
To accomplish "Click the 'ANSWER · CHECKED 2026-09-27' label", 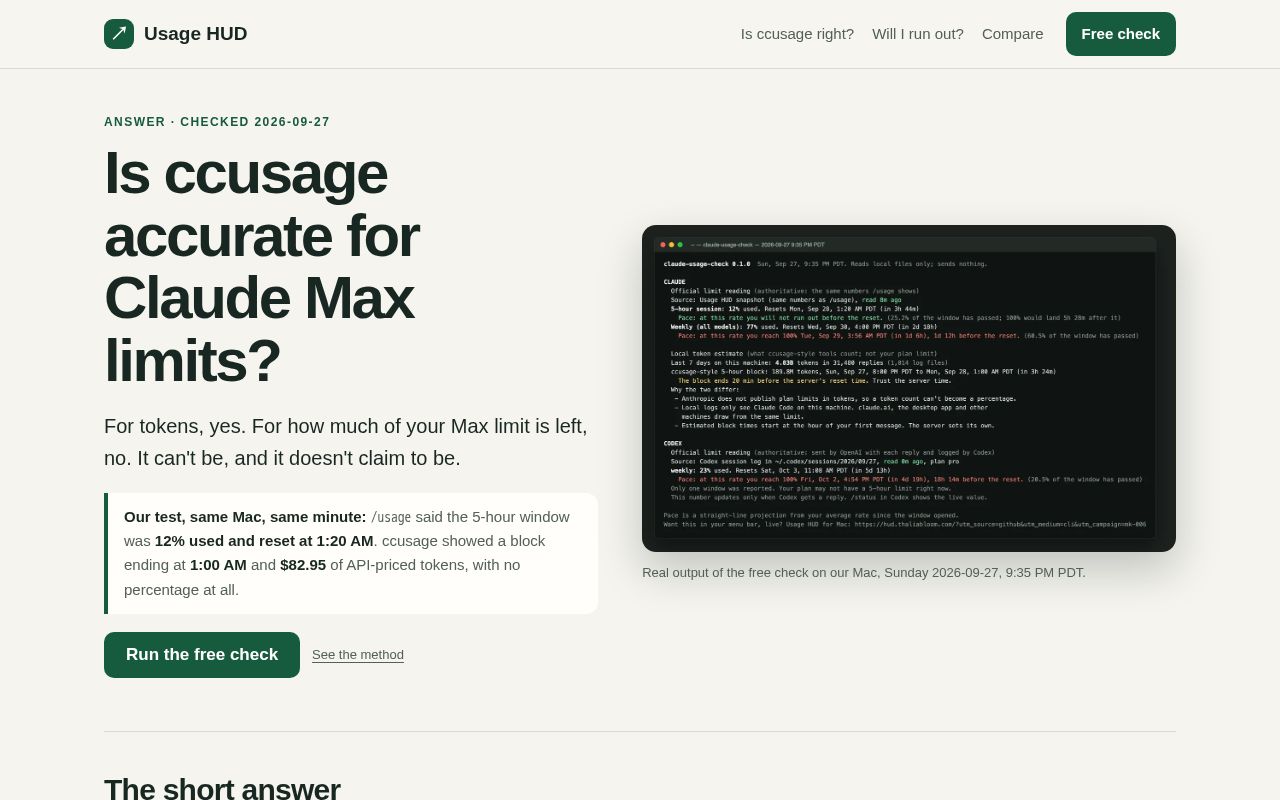I will (x=217, y=122).
